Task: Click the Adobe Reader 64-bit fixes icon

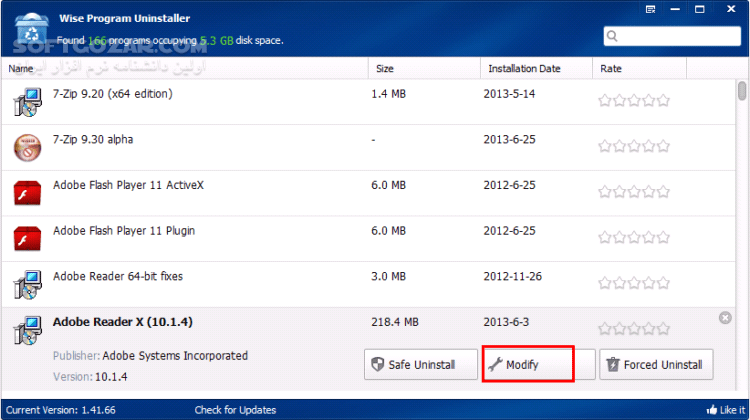Action: [27, 284]
